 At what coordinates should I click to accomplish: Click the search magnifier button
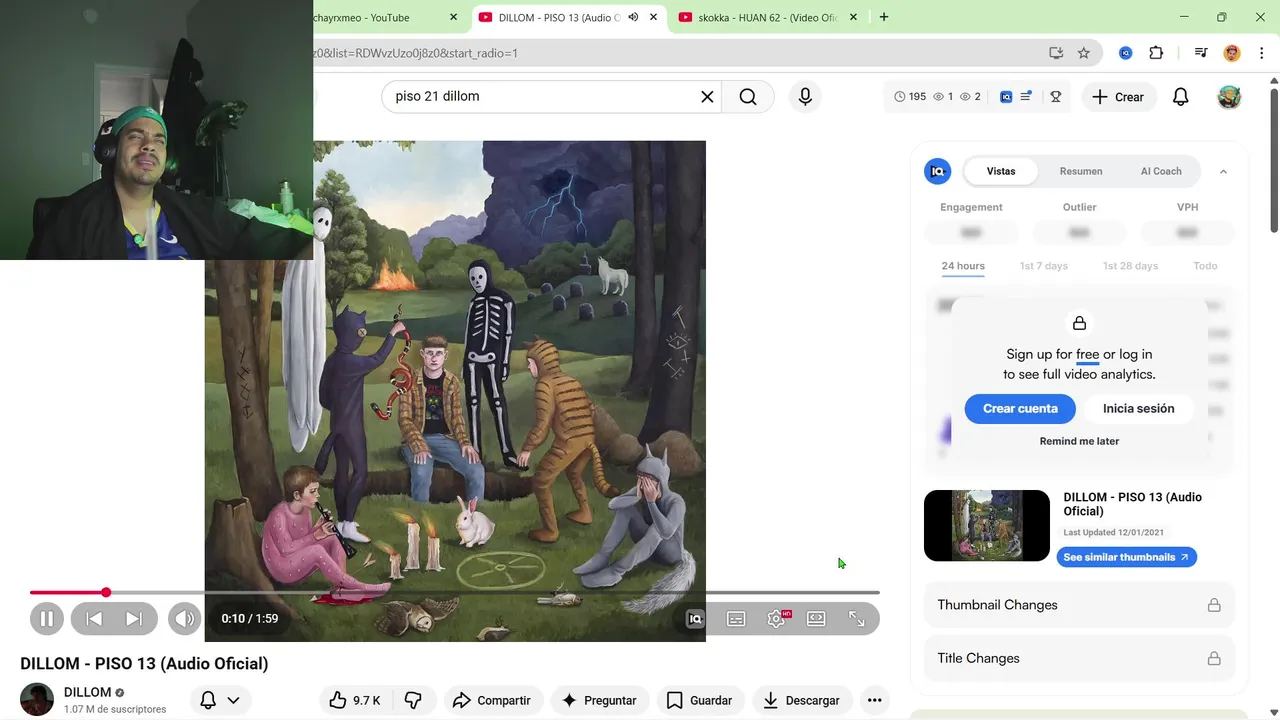748,97
